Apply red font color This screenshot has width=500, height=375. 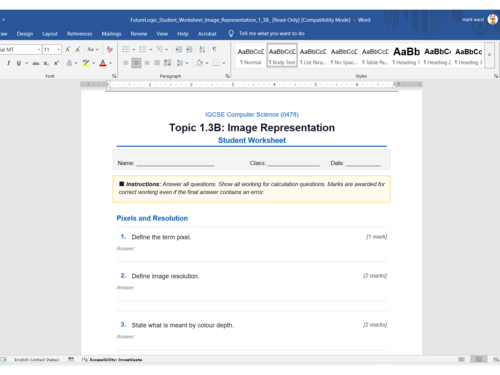[x=103, y=63]
